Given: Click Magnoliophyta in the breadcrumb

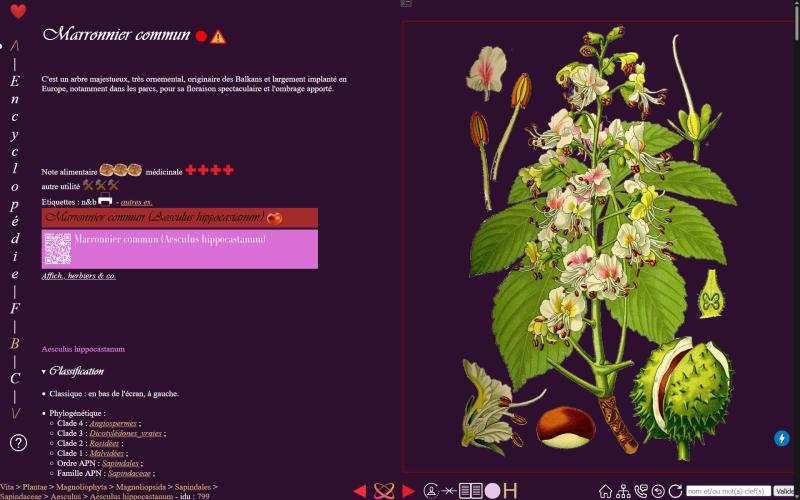Looking at the screenshot, I should pyautogui.click(x=82, y=487).
